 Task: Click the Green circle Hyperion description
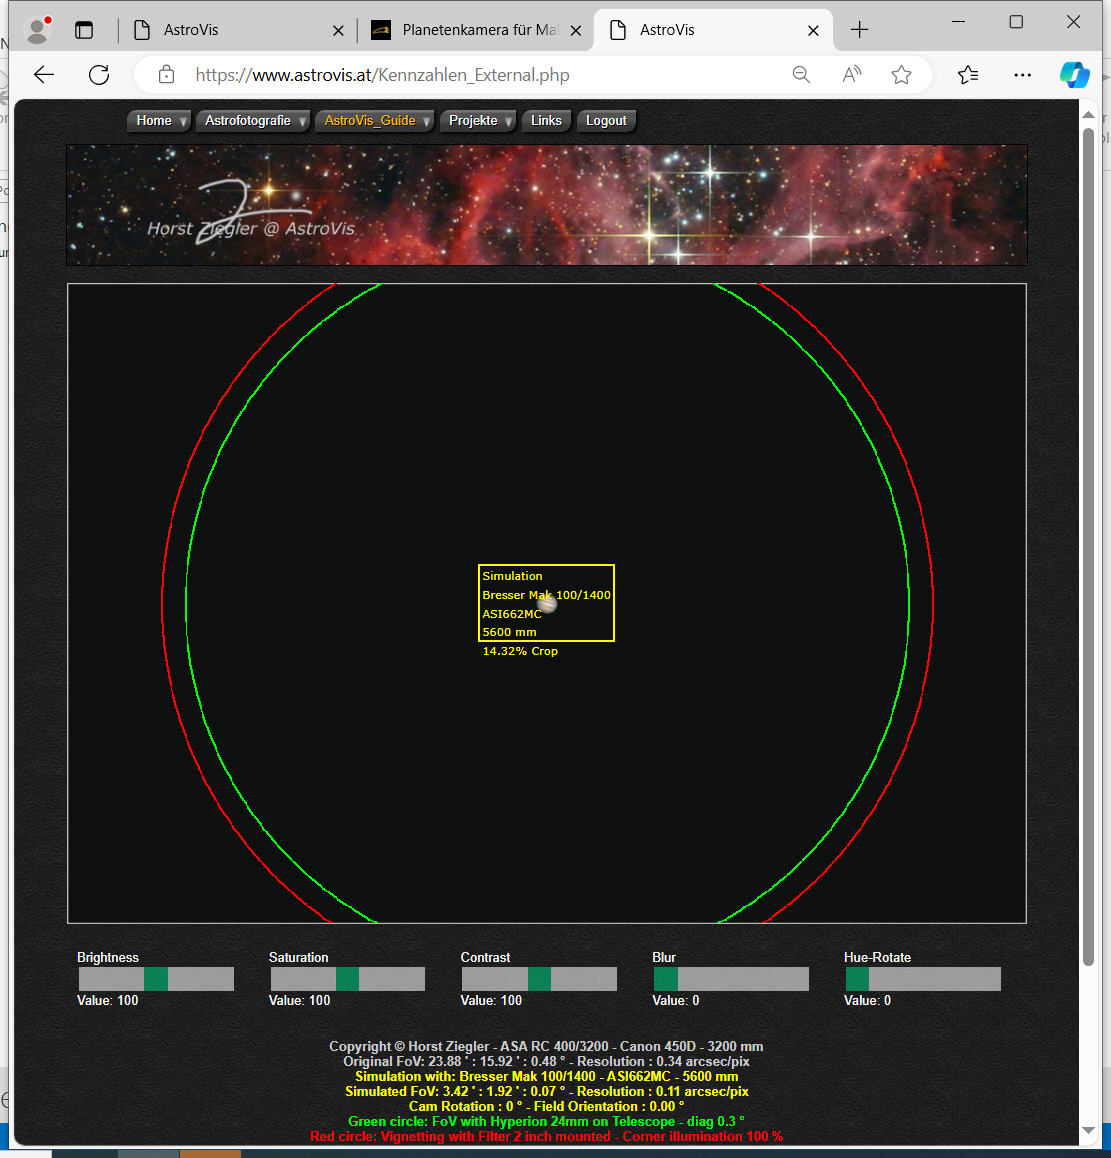tap(547, 1121)
